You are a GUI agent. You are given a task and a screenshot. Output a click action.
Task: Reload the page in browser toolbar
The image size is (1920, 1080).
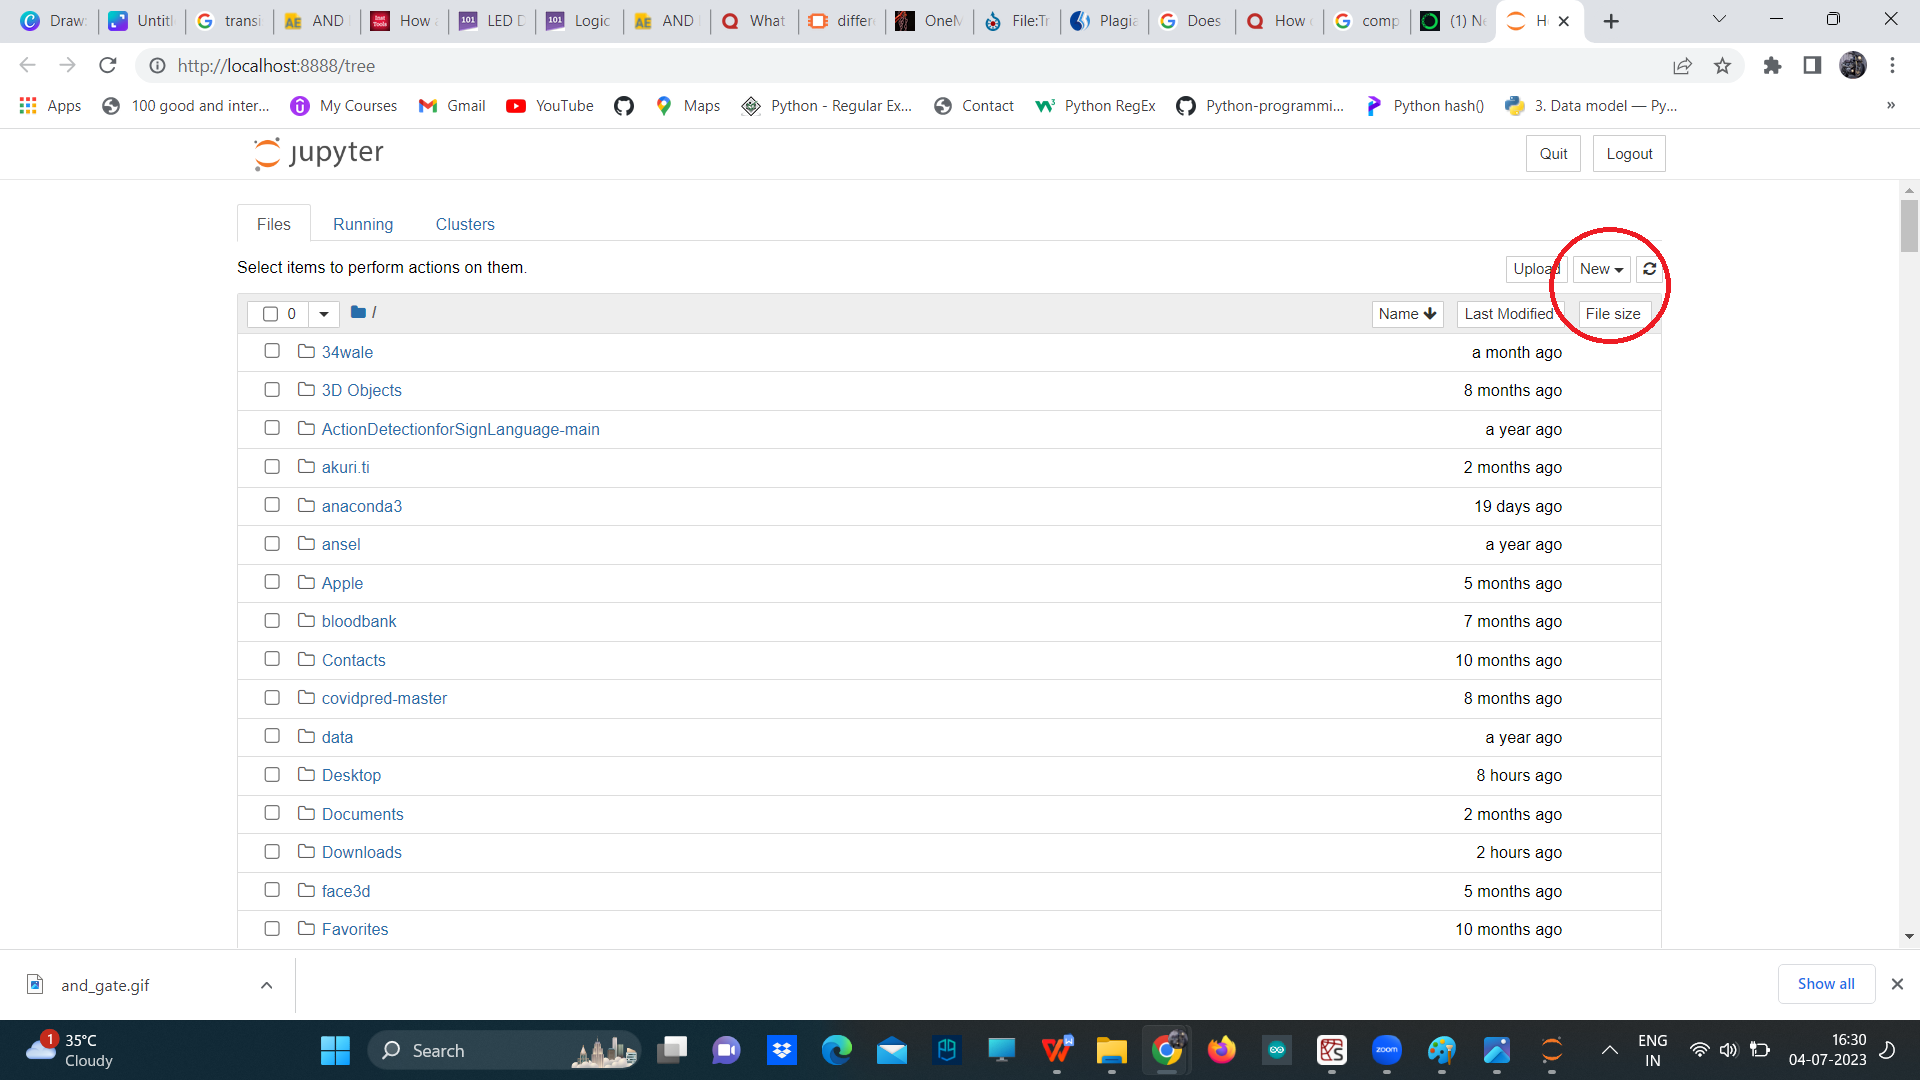click(x=108, y=66)
